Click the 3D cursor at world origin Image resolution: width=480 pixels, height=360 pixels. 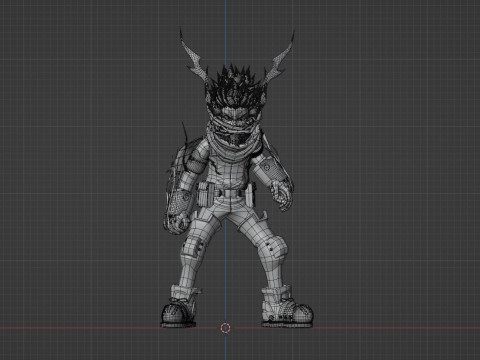(226, 328)
